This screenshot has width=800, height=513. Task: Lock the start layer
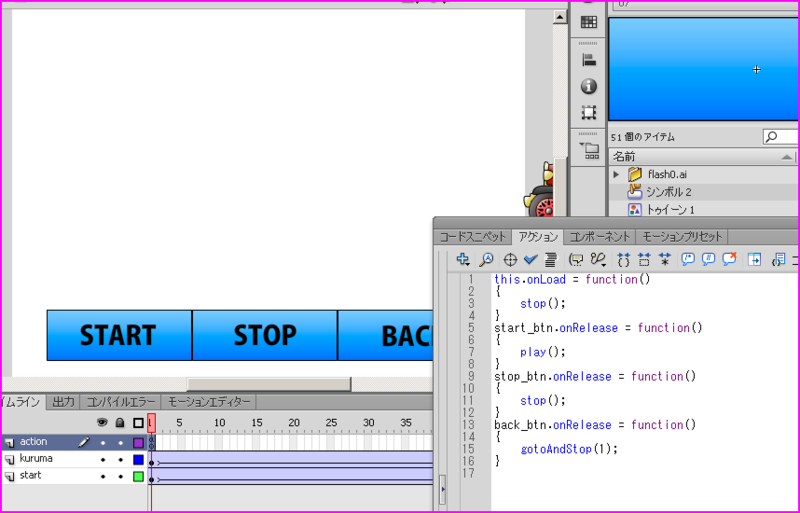120,476
